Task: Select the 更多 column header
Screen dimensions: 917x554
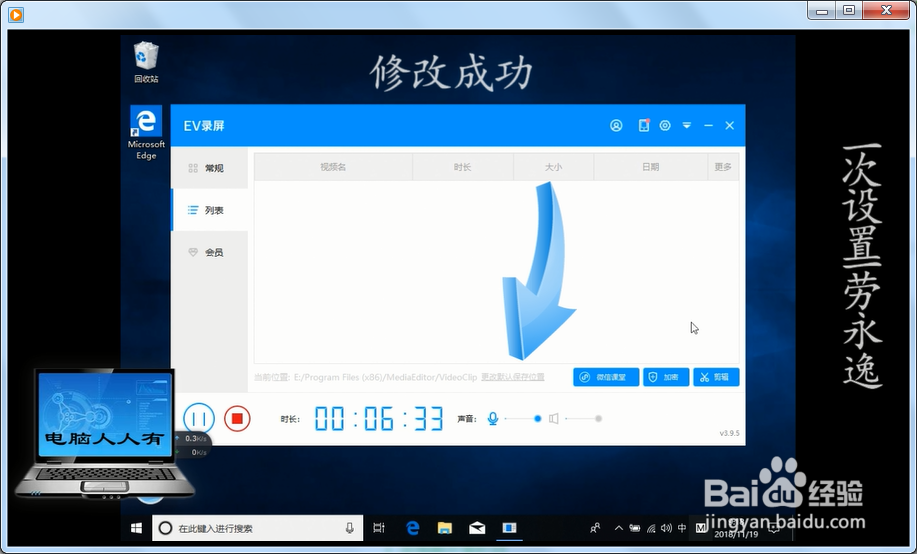Action: (x=723, y=167)
